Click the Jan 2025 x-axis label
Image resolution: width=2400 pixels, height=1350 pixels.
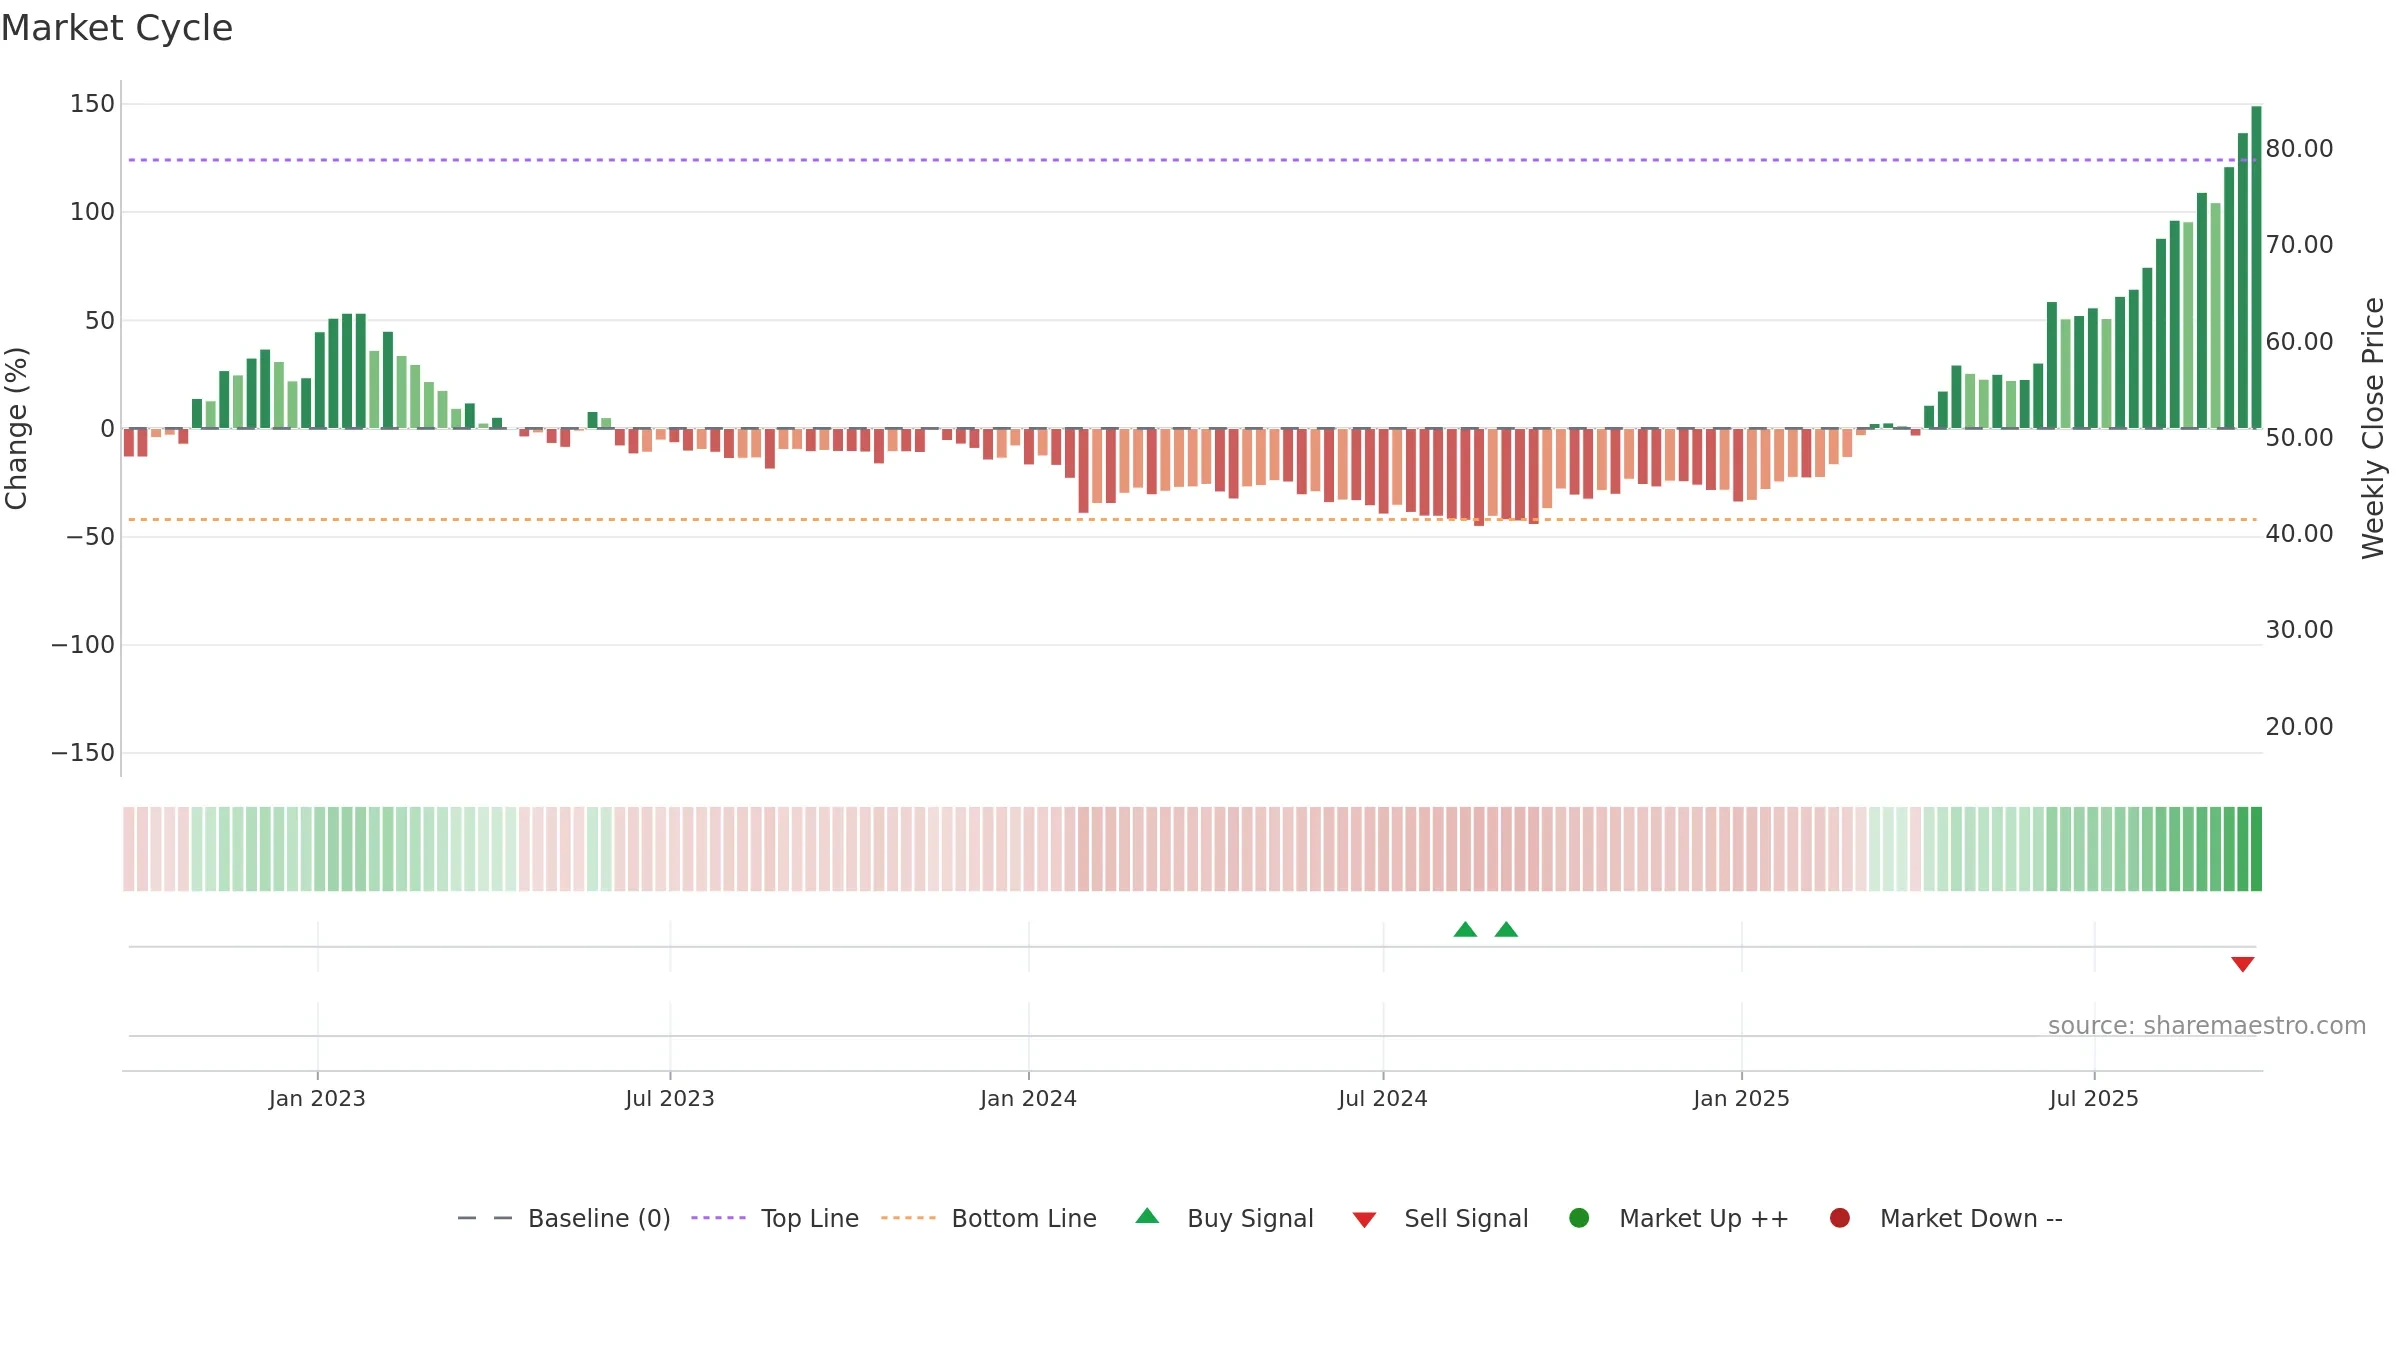1741,1098
